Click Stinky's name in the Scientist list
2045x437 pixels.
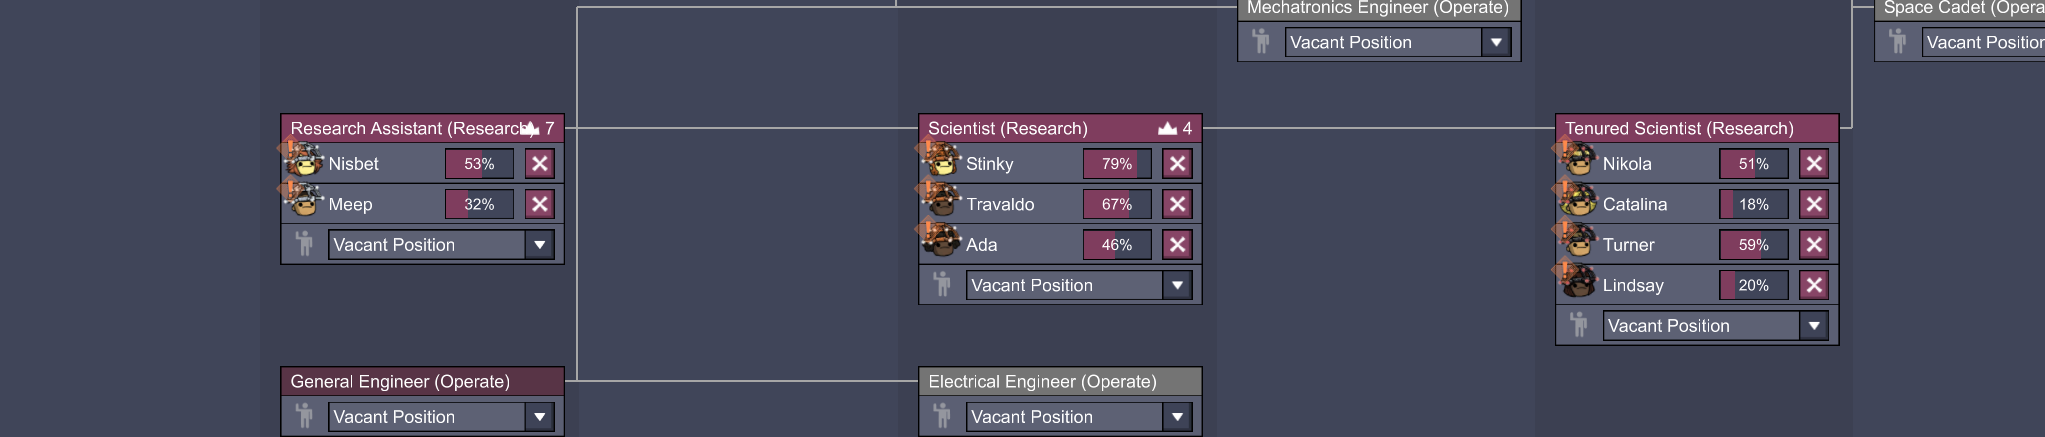[989, 163]
